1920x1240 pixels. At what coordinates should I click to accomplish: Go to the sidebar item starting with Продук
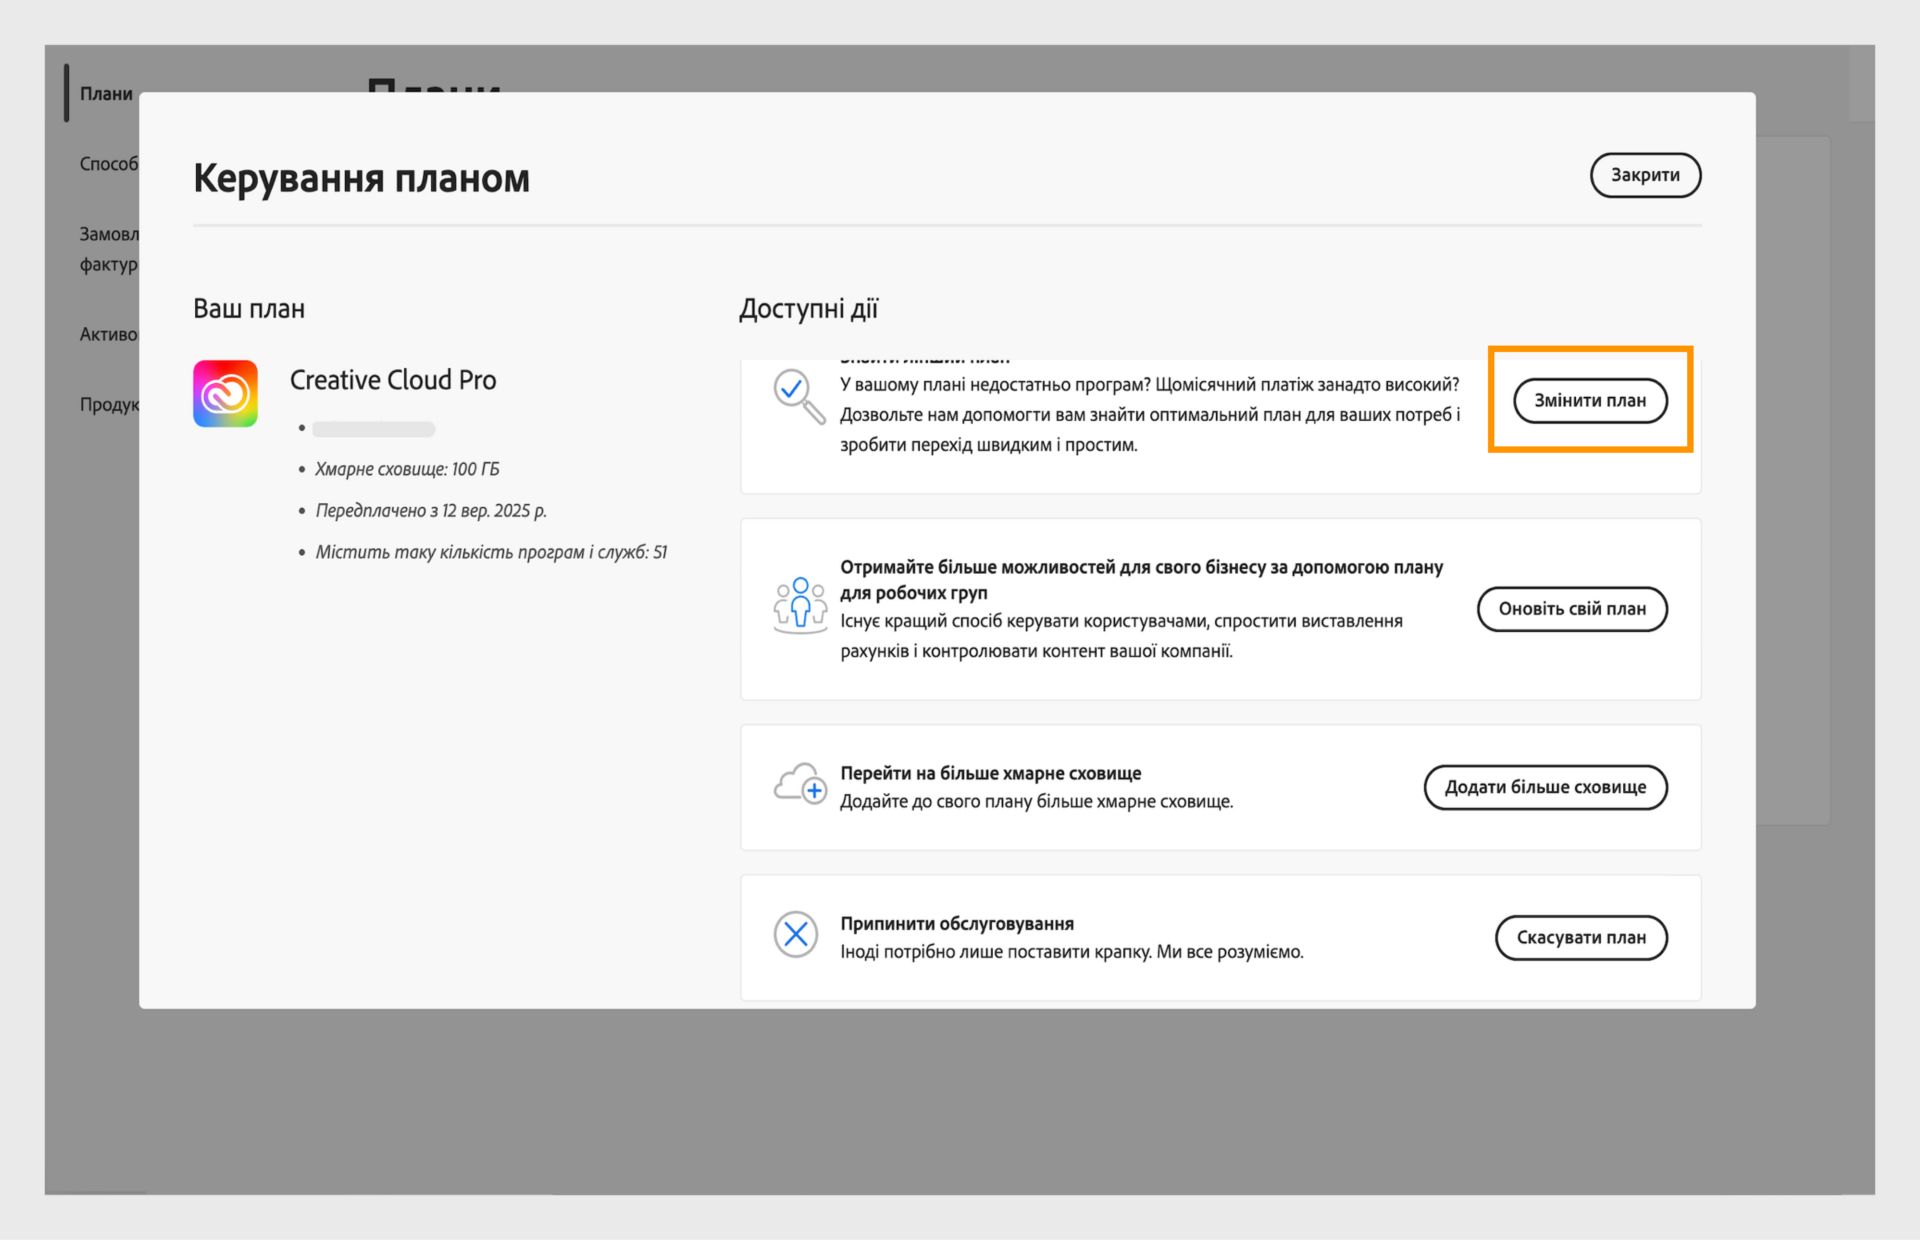109,404
